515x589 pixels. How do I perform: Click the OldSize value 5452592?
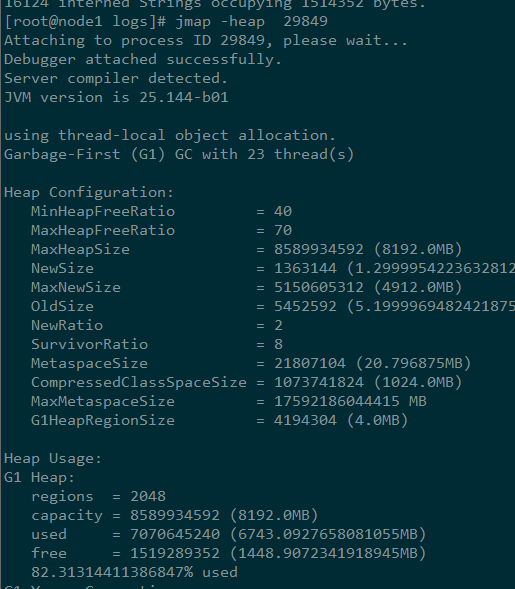(x=305, y=306)
